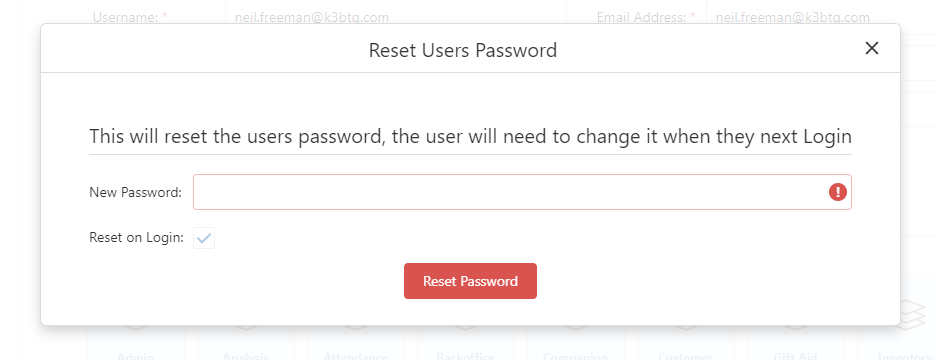936x360 pixels.
Task: Click the New Password label
Action: tap(136, 192)
